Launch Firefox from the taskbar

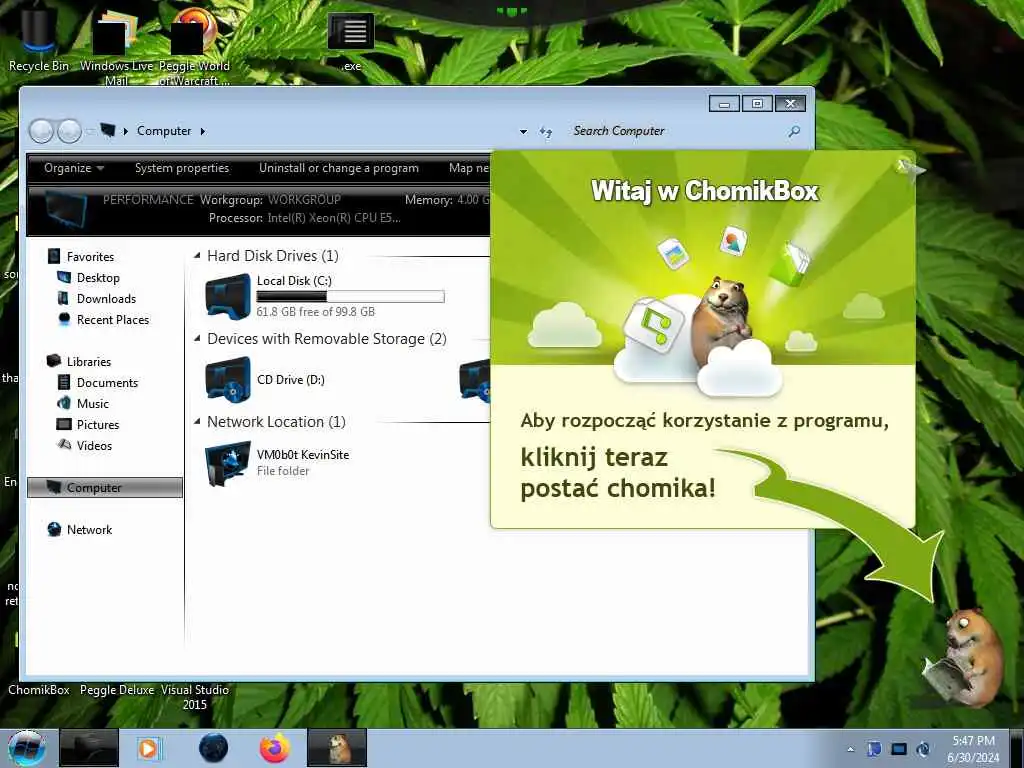click(x=275, y=748)
